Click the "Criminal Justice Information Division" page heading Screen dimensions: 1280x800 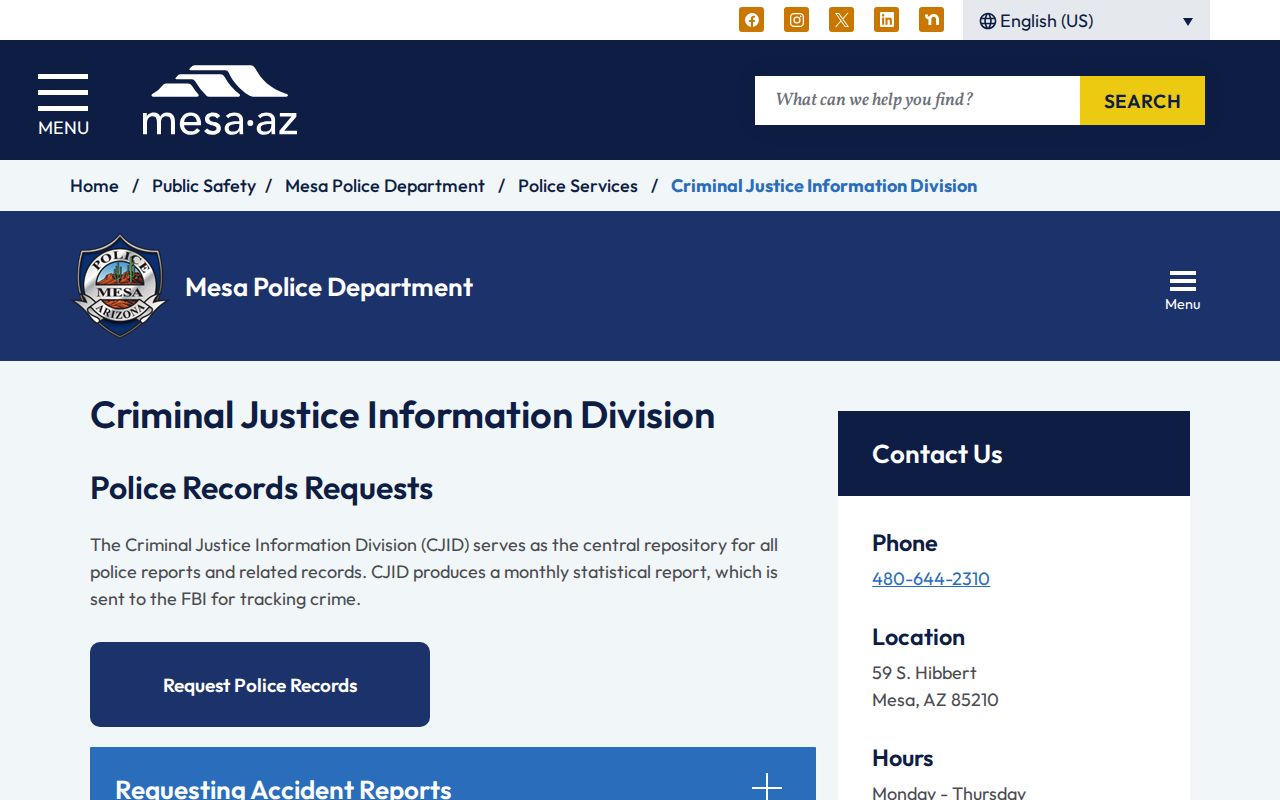(403, 415)
